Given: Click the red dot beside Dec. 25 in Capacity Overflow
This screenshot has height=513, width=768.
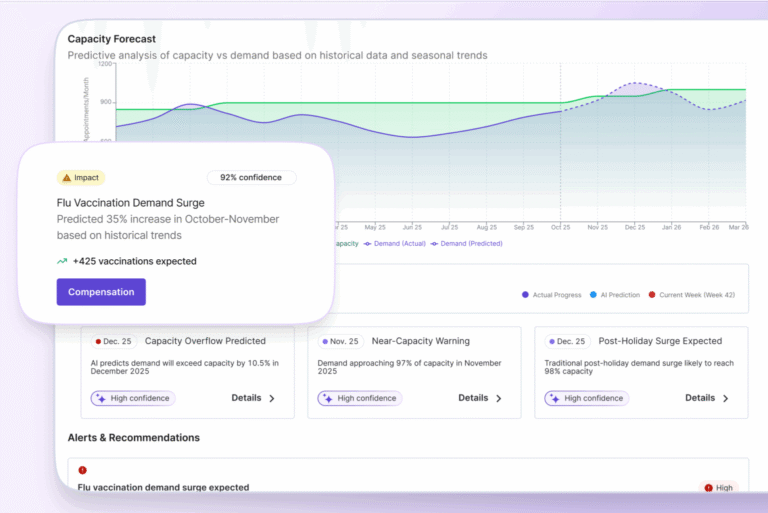Looking at the screenshot, I should [x=98, y=341].
